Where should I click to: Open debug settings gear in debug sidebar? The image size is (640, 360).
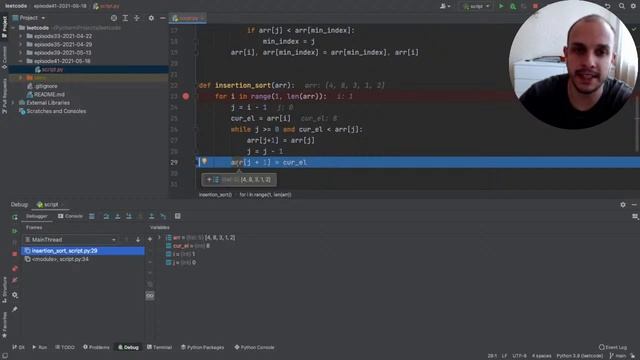point(15,295)
